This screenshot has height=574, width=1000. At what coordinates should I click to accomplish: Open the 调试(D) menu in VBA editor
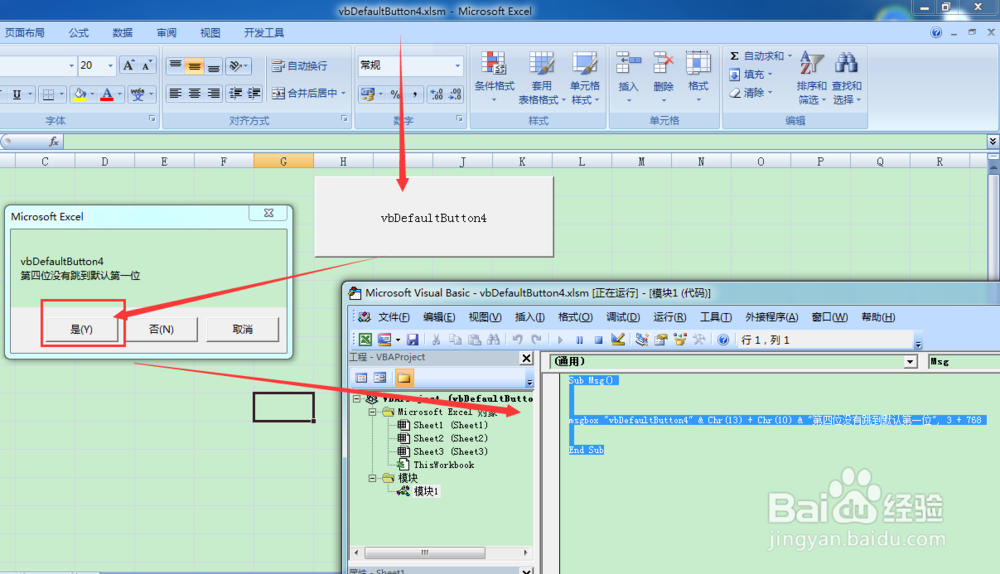click(x=623, y=317)
